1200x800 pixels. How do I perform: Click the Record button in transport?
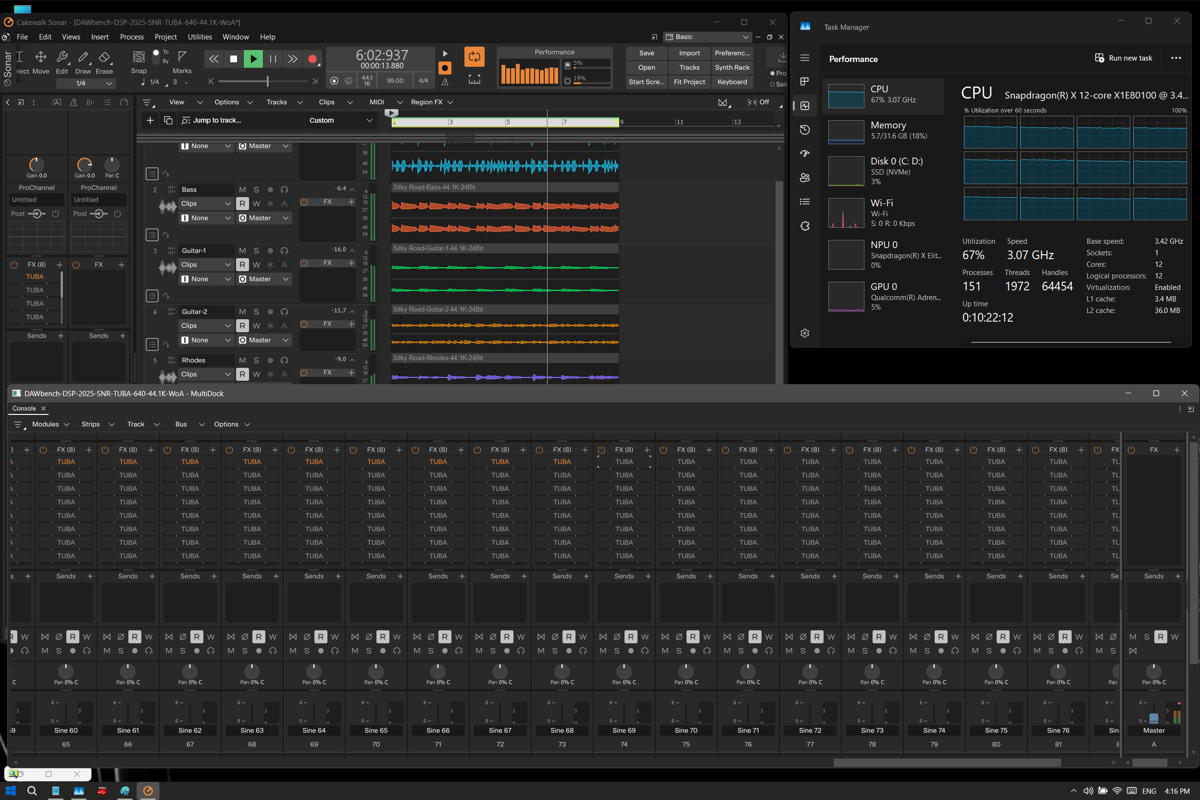(x=312, y=59)
